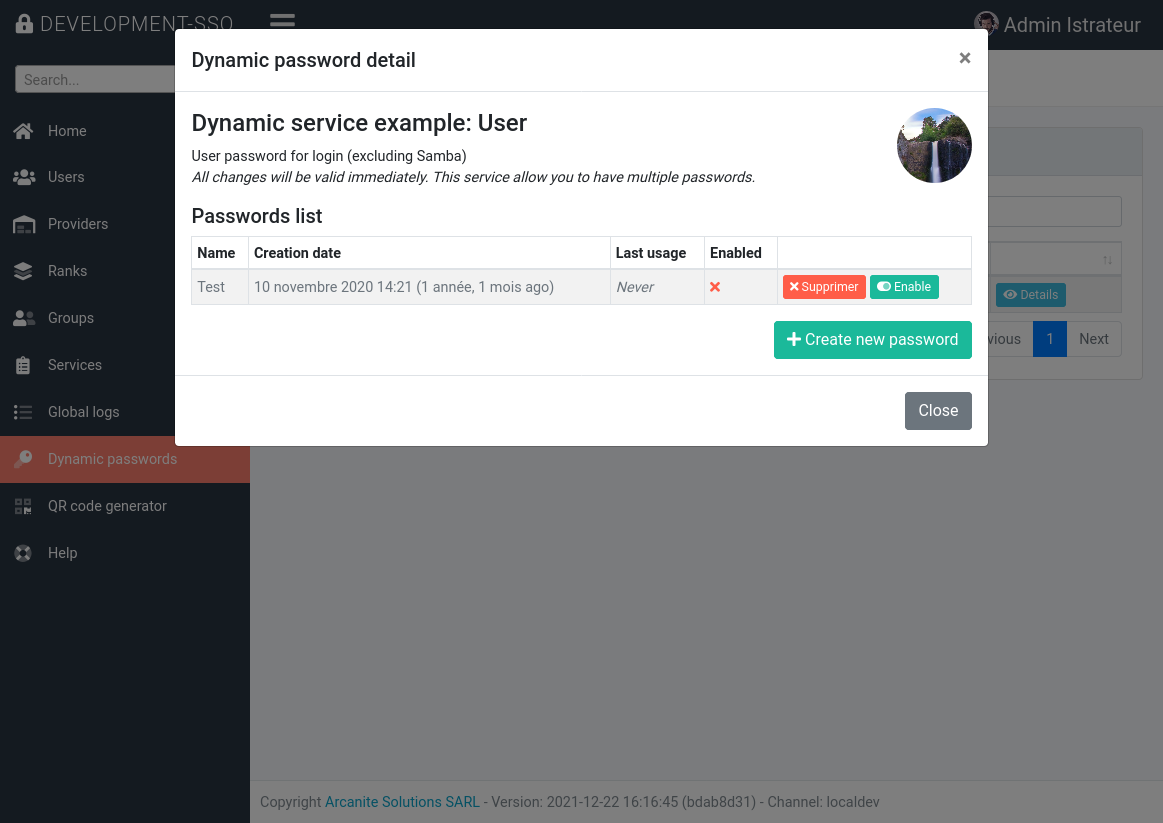Screen dimensions: 1163x823
Task: Enable the Test password
Action: (x=904, y=287)
